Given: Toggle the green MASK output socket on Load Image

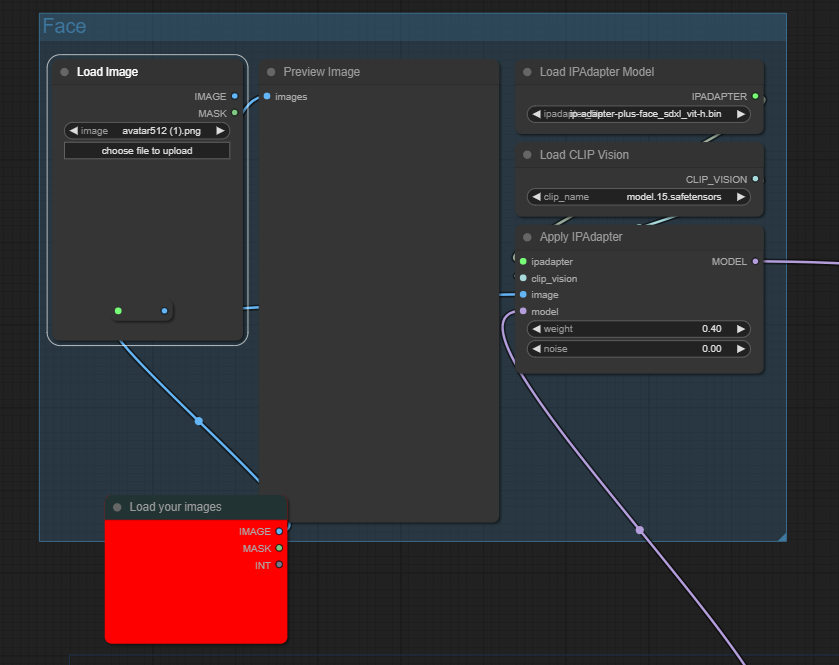Looking at the screenshot, I should (x=236, y=113).
